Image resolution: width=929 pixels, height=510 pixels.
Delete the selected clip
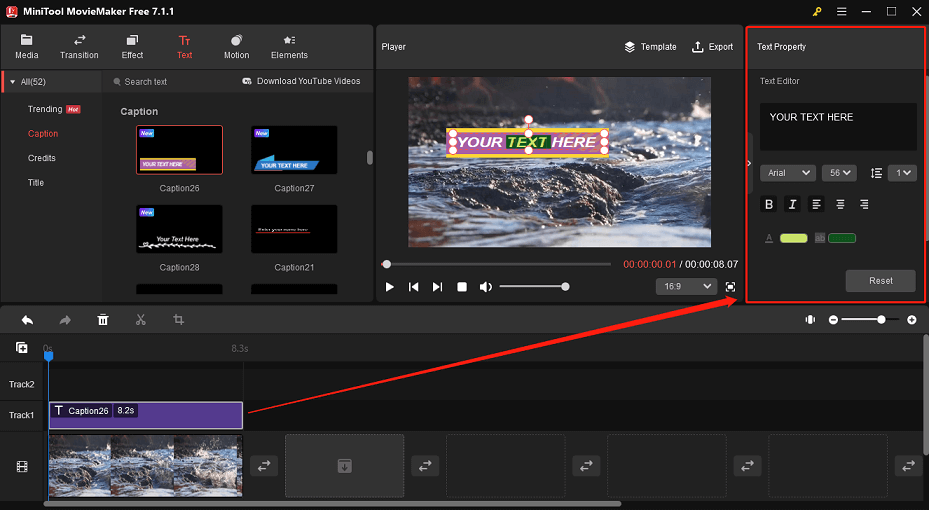click(x=103, y=320)
